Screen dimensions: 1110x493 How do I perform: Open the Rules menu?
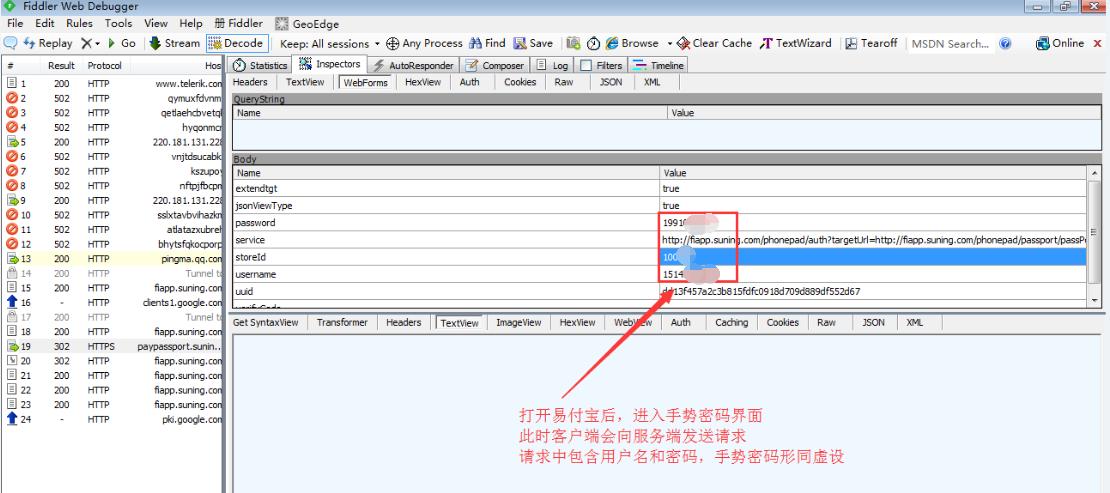pos(79,23)
